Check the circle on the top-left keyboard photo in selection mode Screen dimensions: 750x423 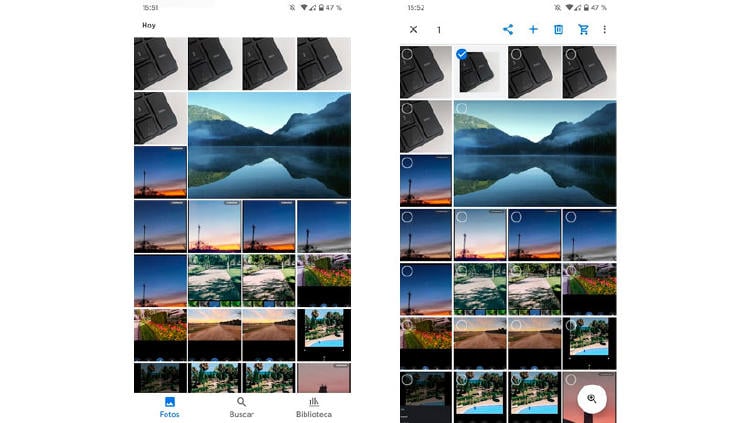407,55
